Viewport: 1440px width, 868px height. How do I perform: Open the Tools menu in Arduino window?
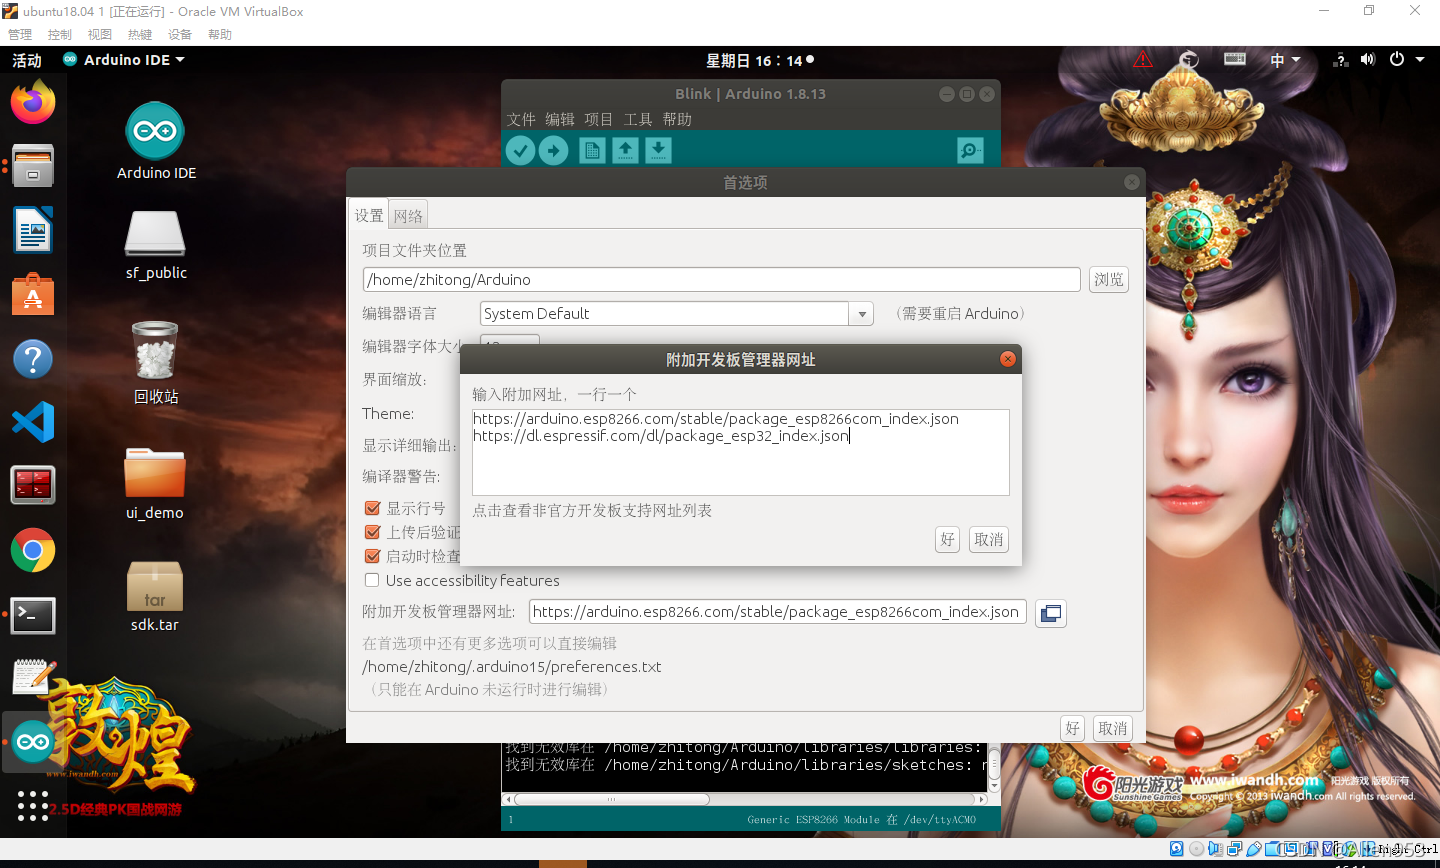pyautogui.click(x=638, y=119)
